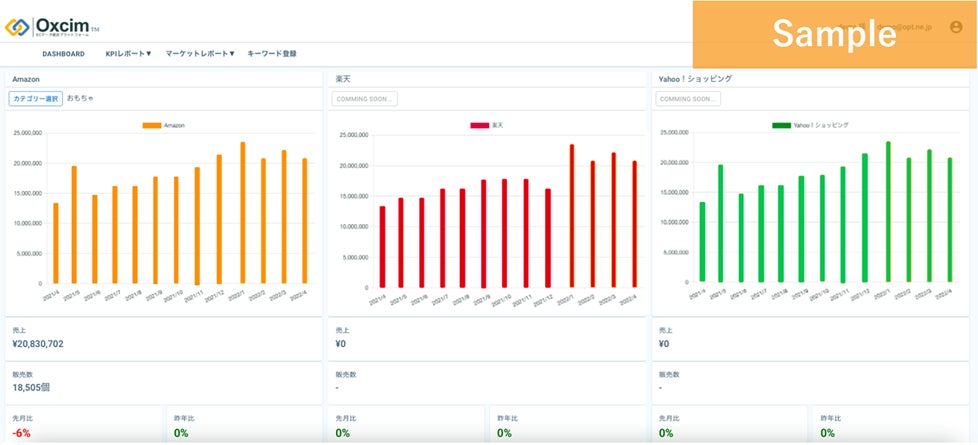
Task: Select the Yahoo green bar for 2021/12
Action: coord(864,218)
